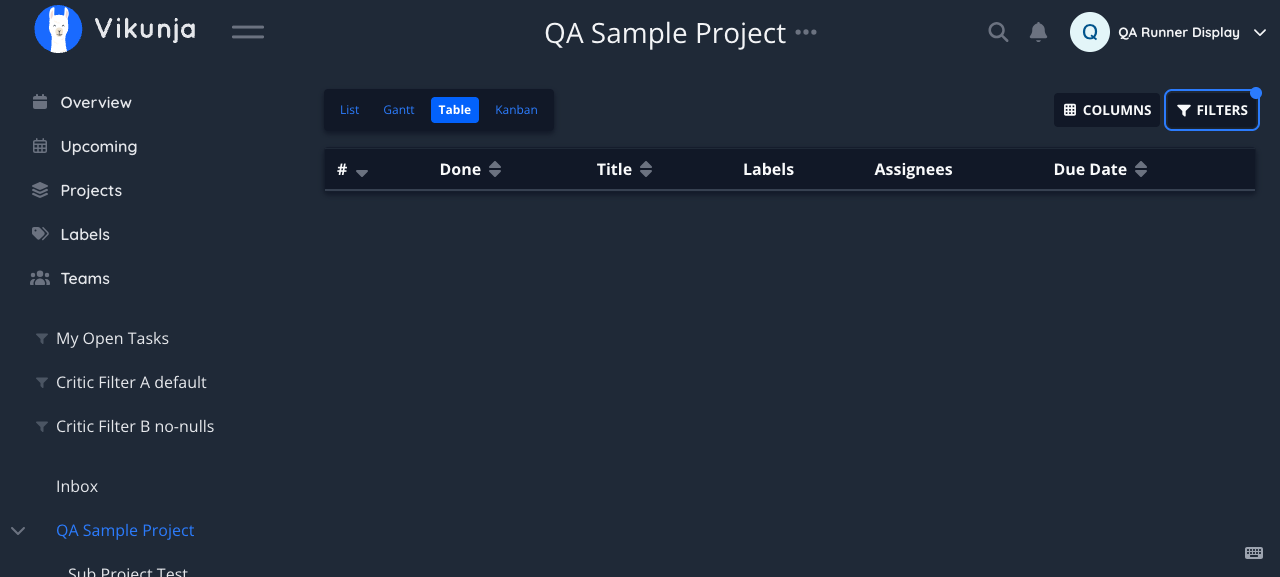This screenshot has width=1280, height=577.
Task: Sort by the # column arrow
Action: [362, 172]
